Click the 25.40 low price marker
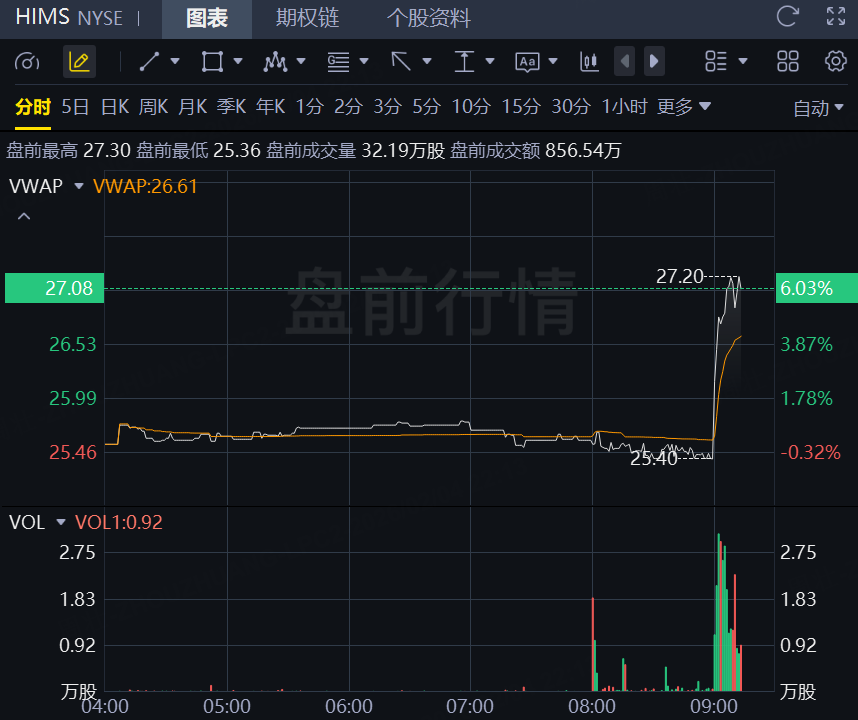This screenshot has height=720, width=858. [x=653, y=458]
